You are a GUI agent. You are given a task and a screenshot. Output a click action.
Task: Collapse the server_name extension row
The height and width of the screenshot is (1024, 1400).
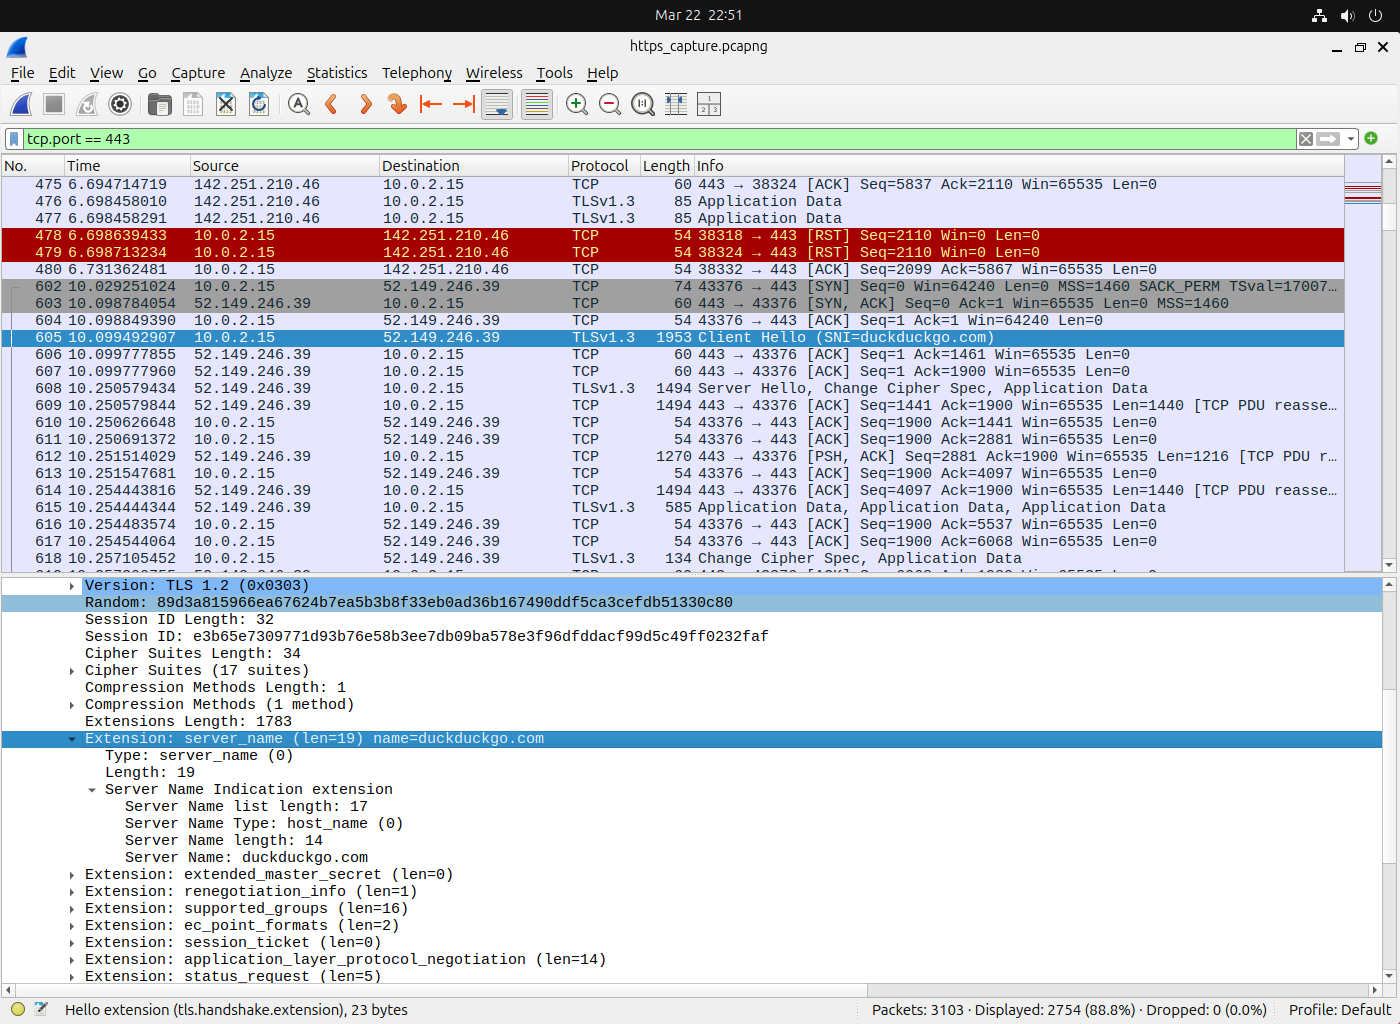tap(72, 739)
